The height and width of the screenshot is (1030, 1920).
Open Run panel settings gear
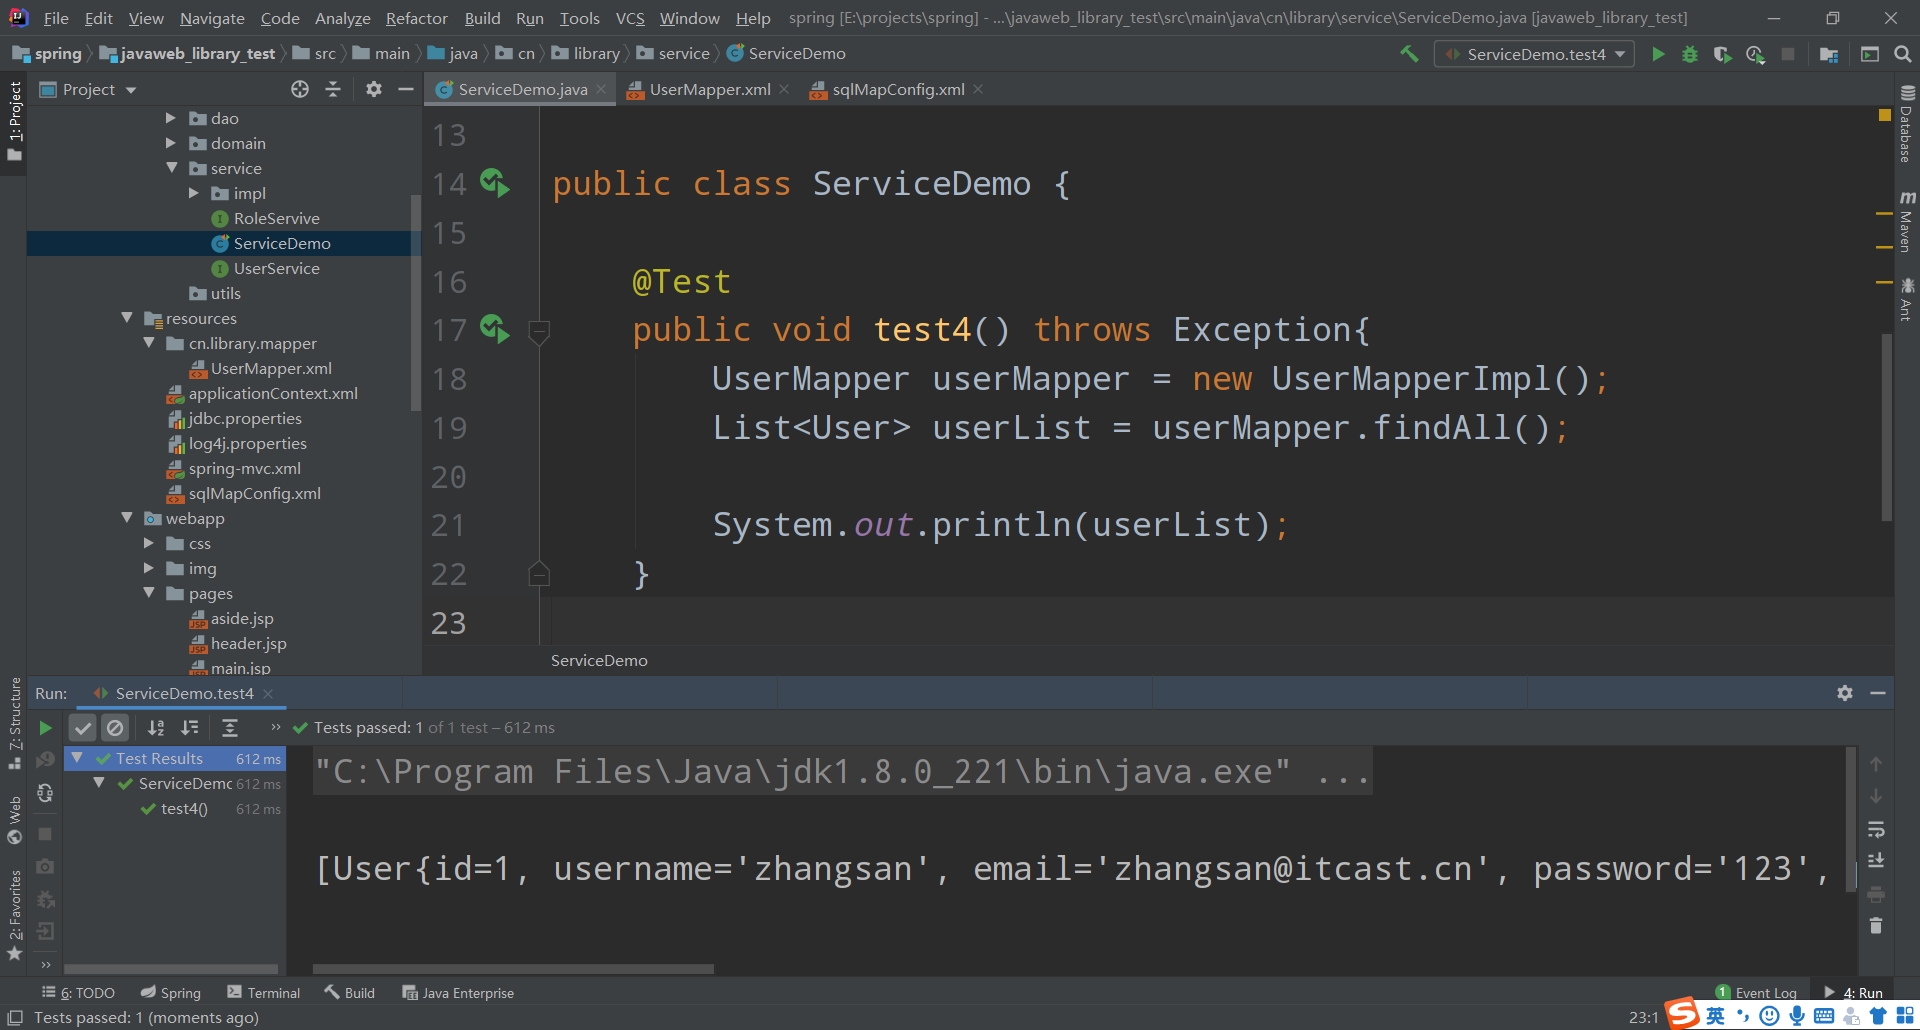(1845, 692)
